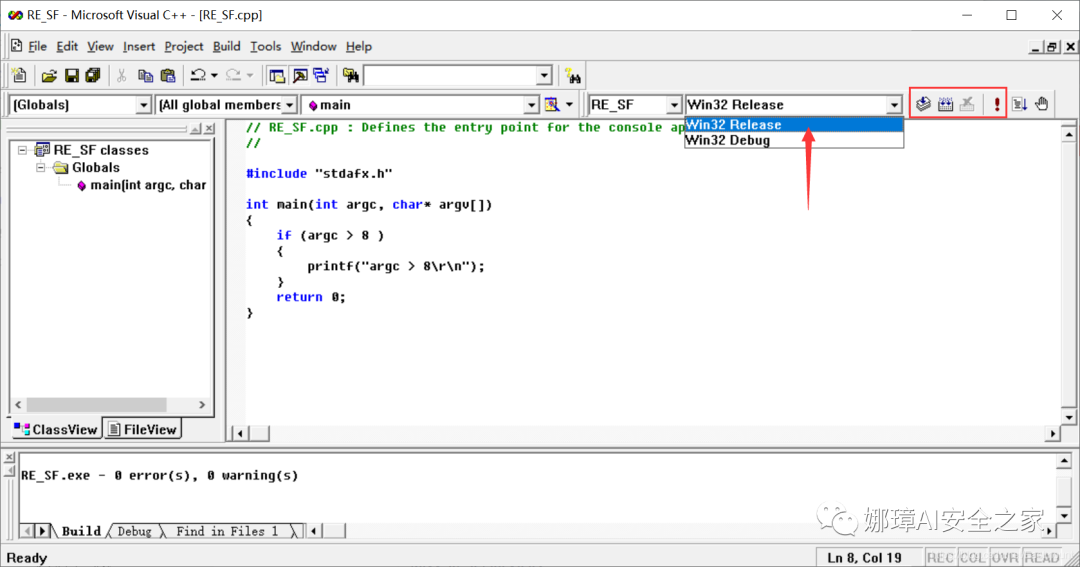The image size is (1080, 567).
Task: Click the Find in Files binoculars icon
Action: [351, 75]
